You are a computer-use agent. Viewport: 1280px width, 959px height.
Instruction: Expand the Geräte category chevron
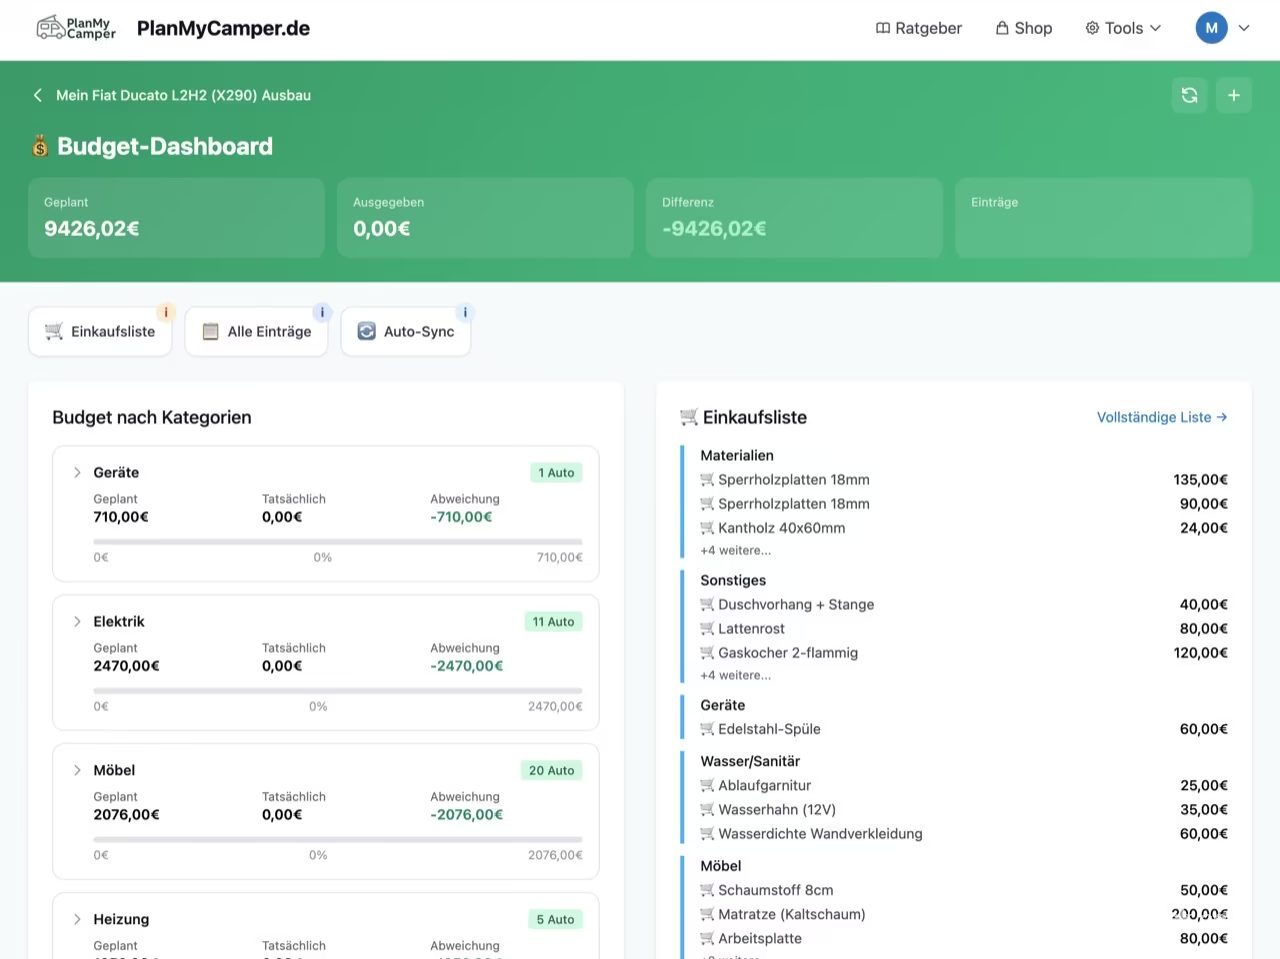(x=77, y=472)
